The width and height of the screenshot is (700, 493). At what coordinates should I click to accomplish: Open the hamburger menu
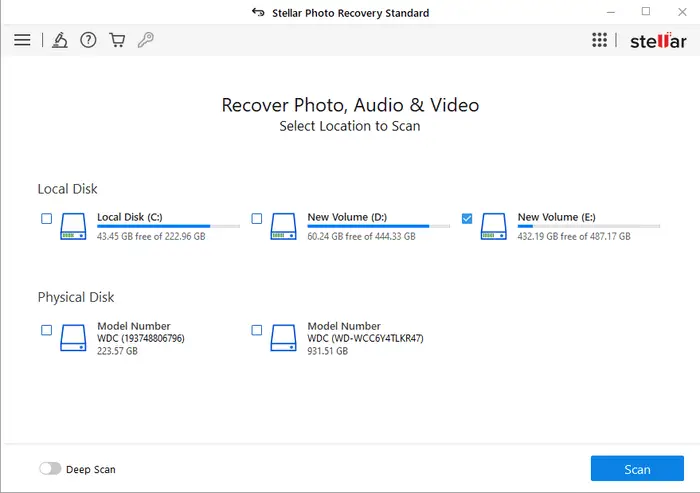(22, 40)
